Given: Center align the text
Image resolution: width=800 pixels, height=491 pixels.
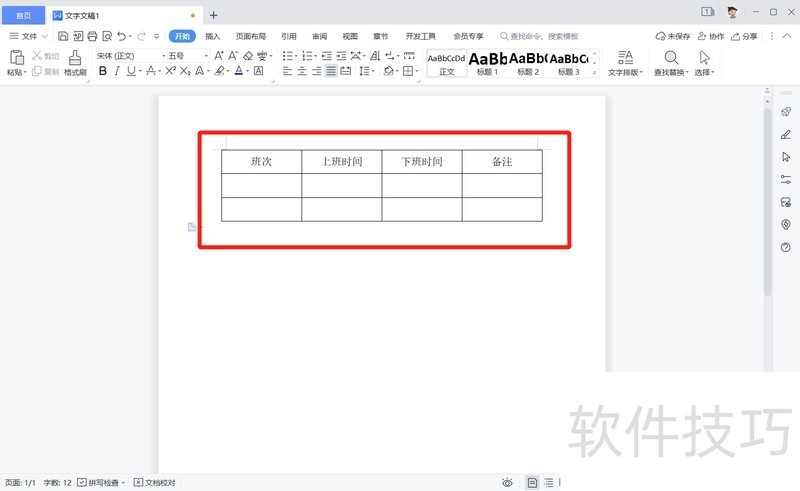Looking at the screenshot, I should tap(302, 71).
